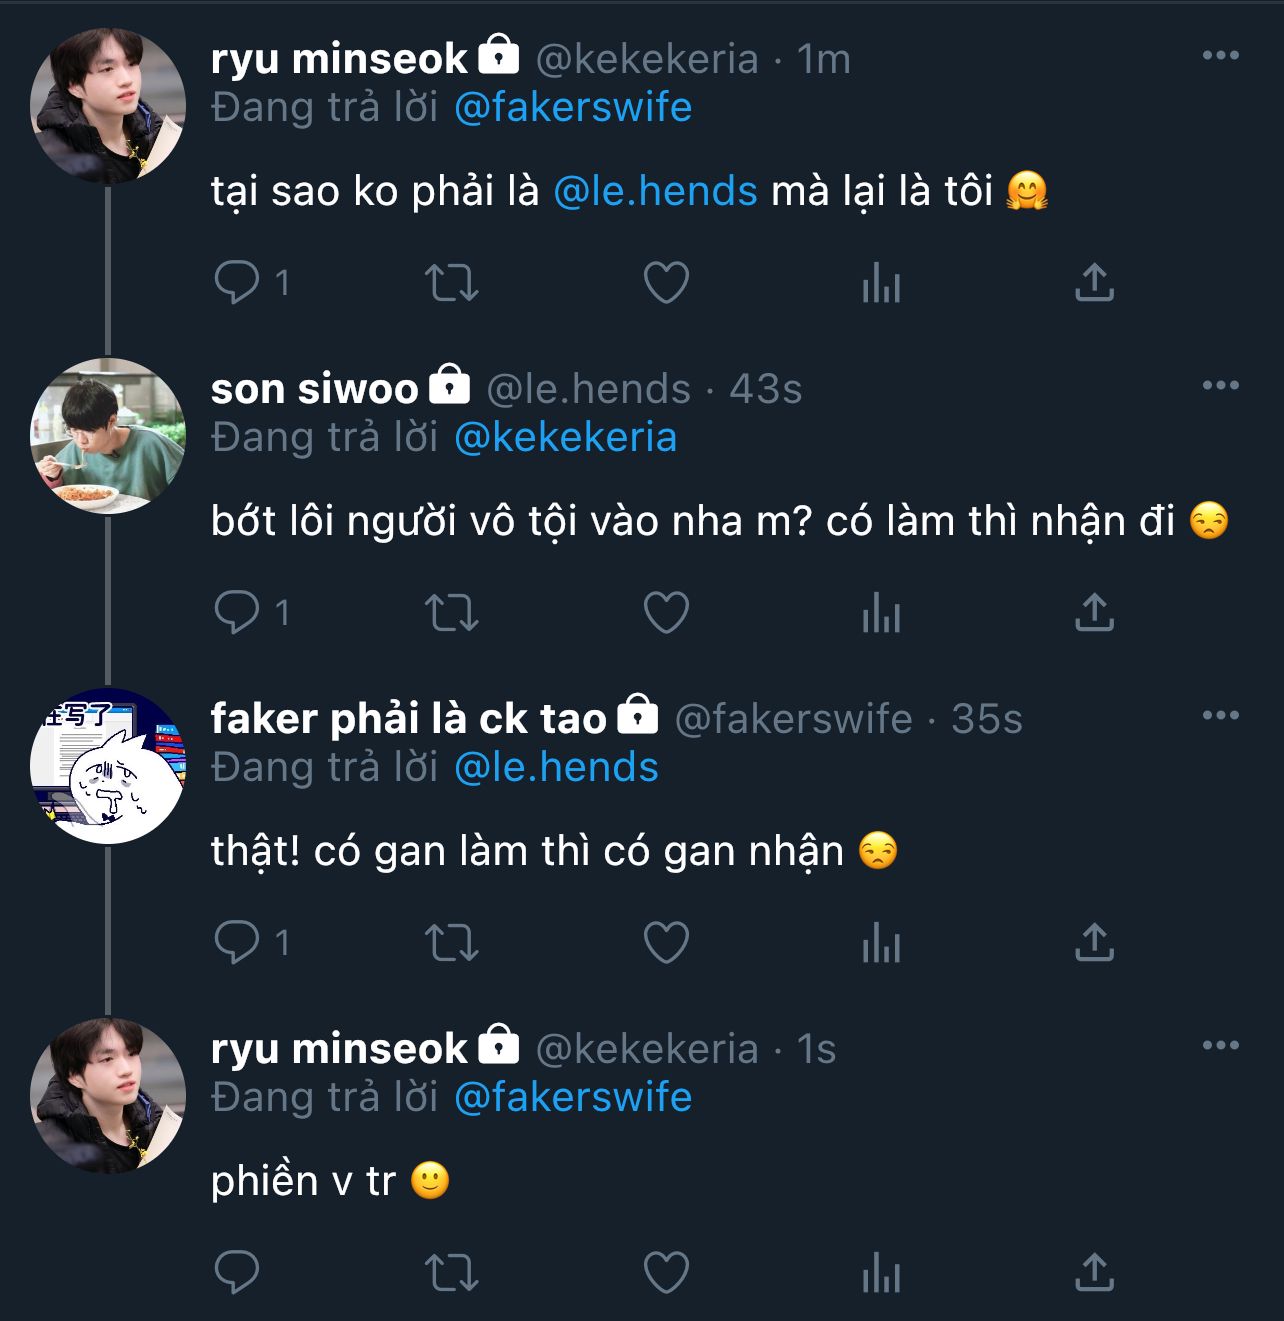Image resolution: width=1284 pixels, height=1321 pixels.
Task: Click the 'faker phải là ck tao' display name
Action: [408, 719]
